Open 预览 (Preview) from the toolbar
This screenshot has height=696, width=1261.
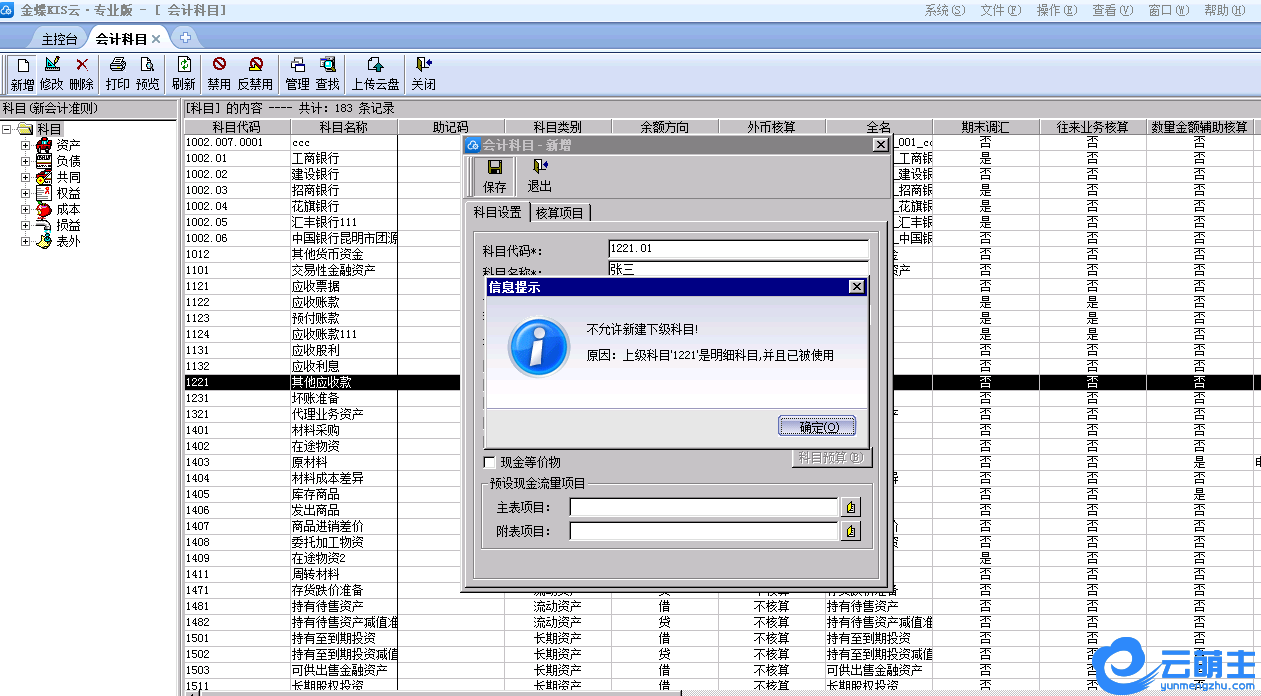pos(147,73)
